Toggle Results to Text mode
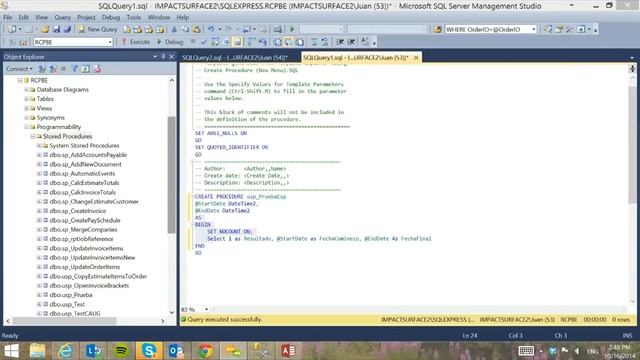640x360 pixels. 278,42
